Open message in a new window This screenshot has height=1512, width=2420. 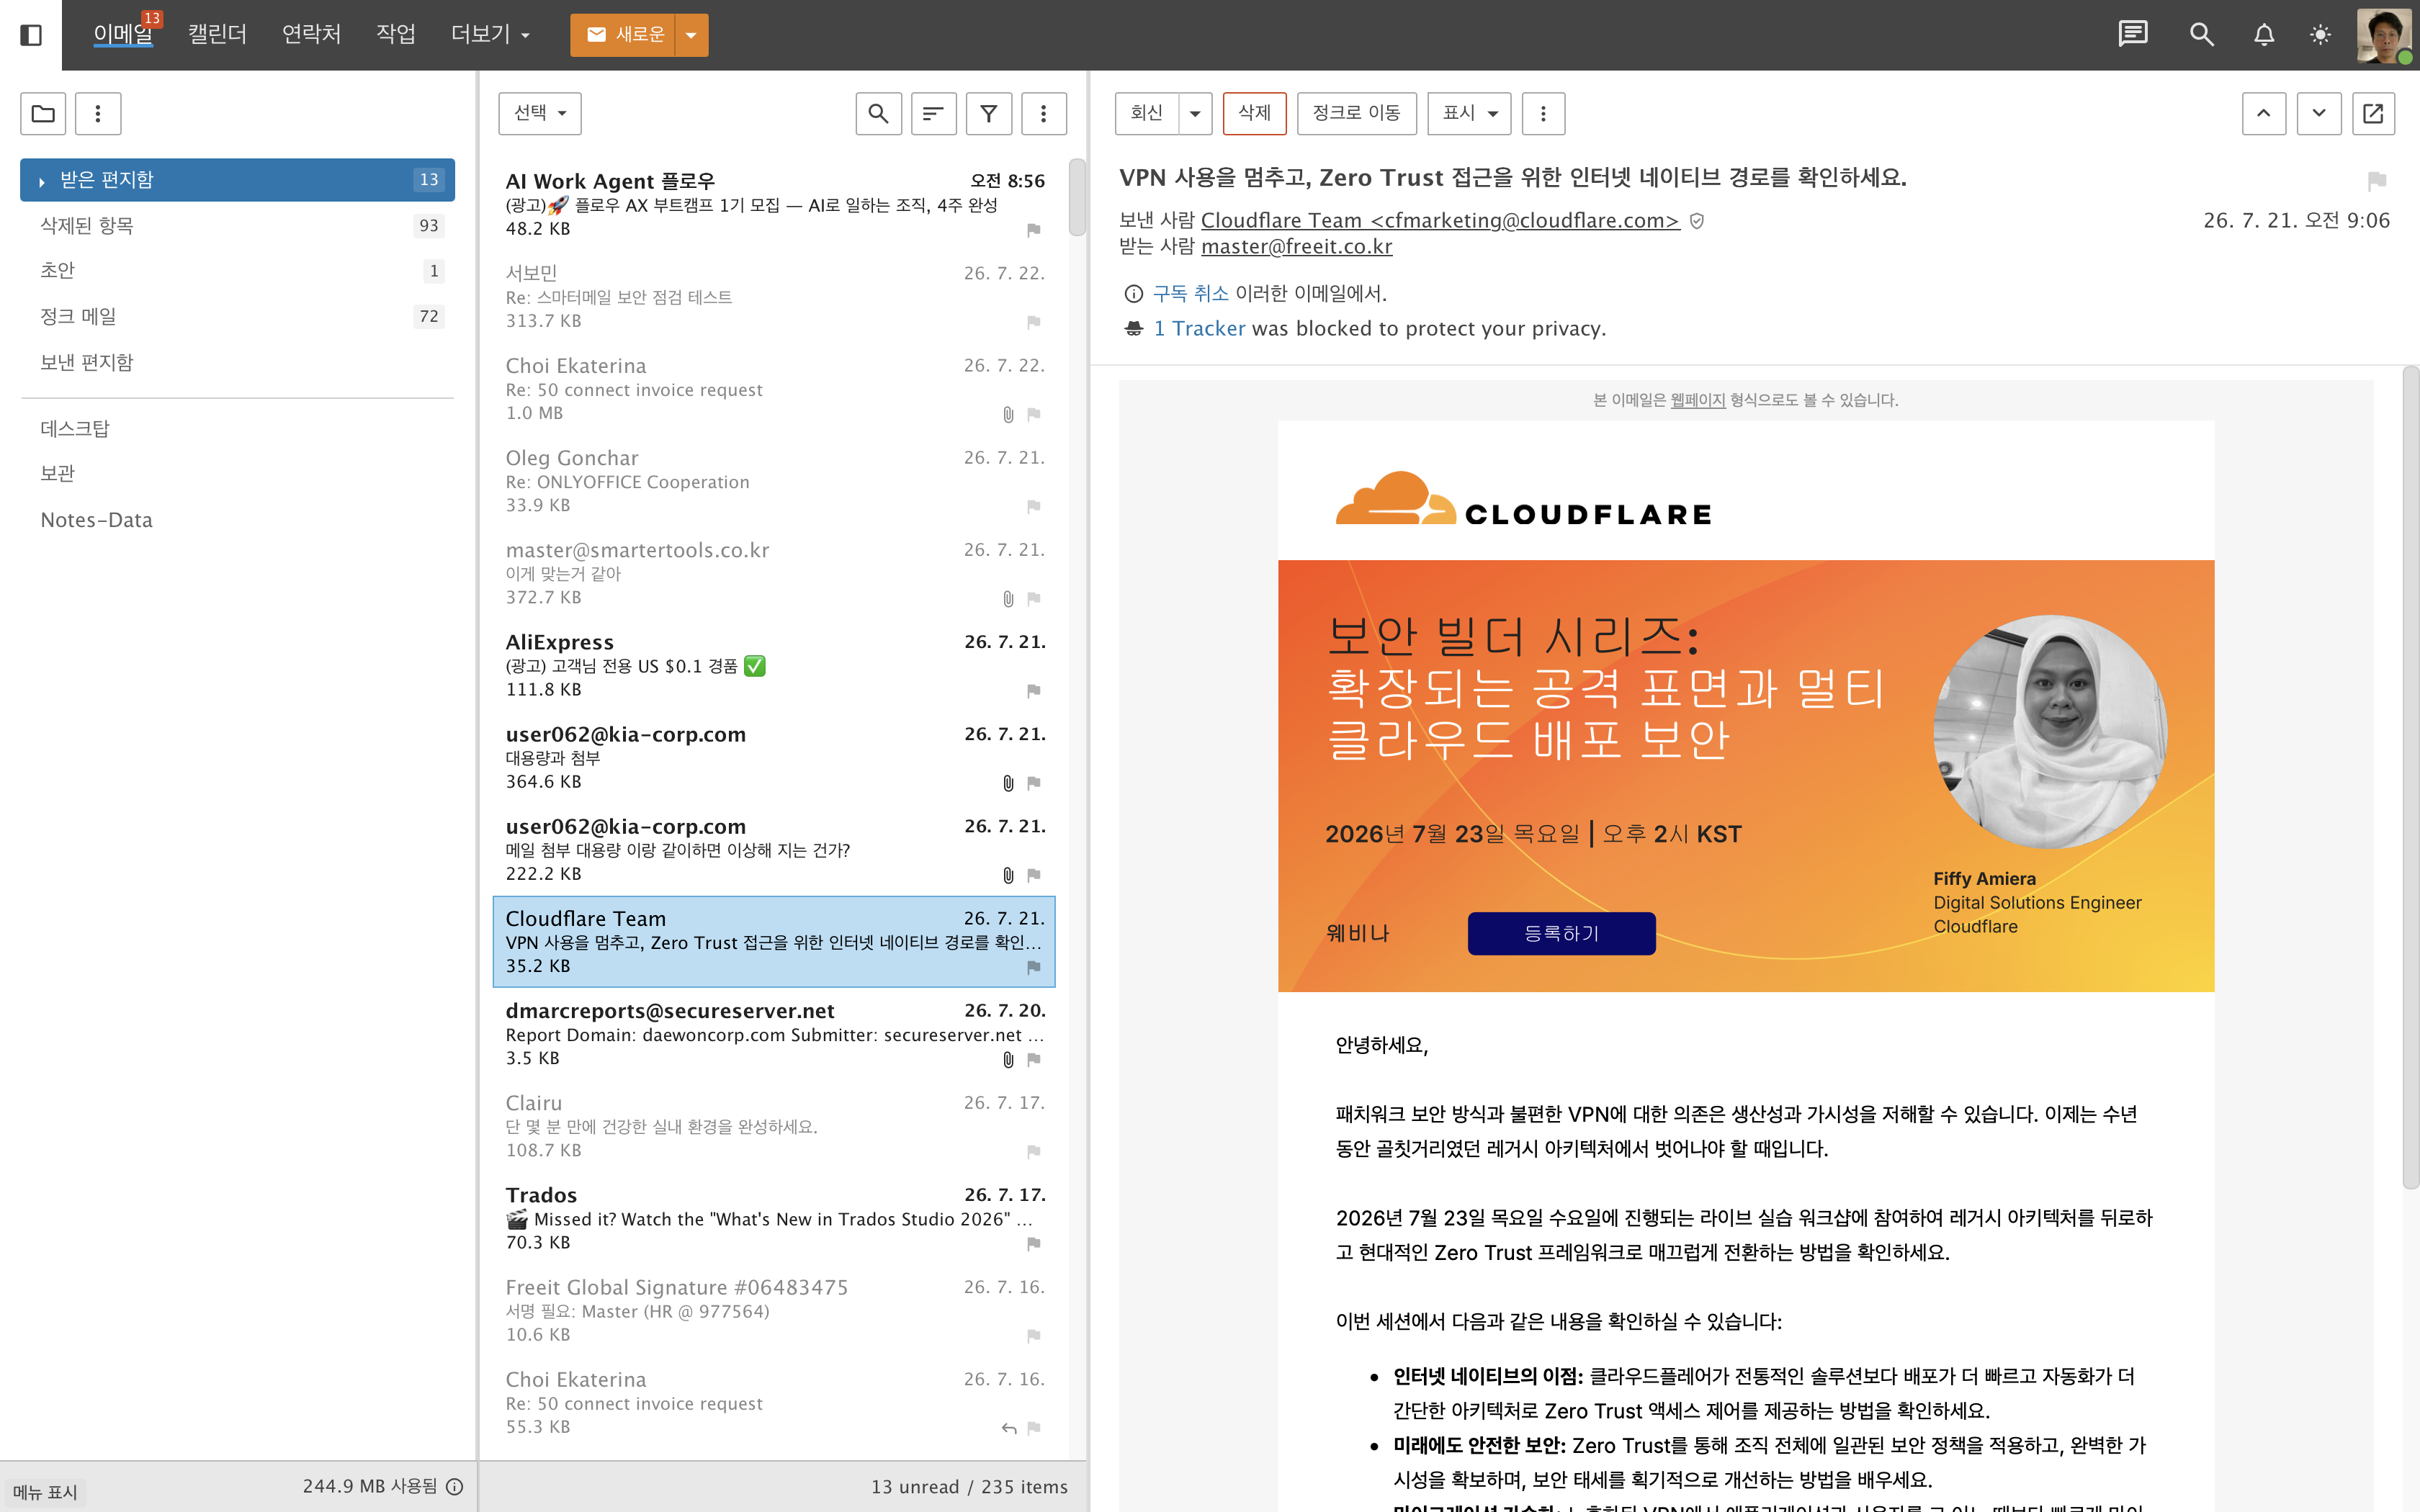2373,113
